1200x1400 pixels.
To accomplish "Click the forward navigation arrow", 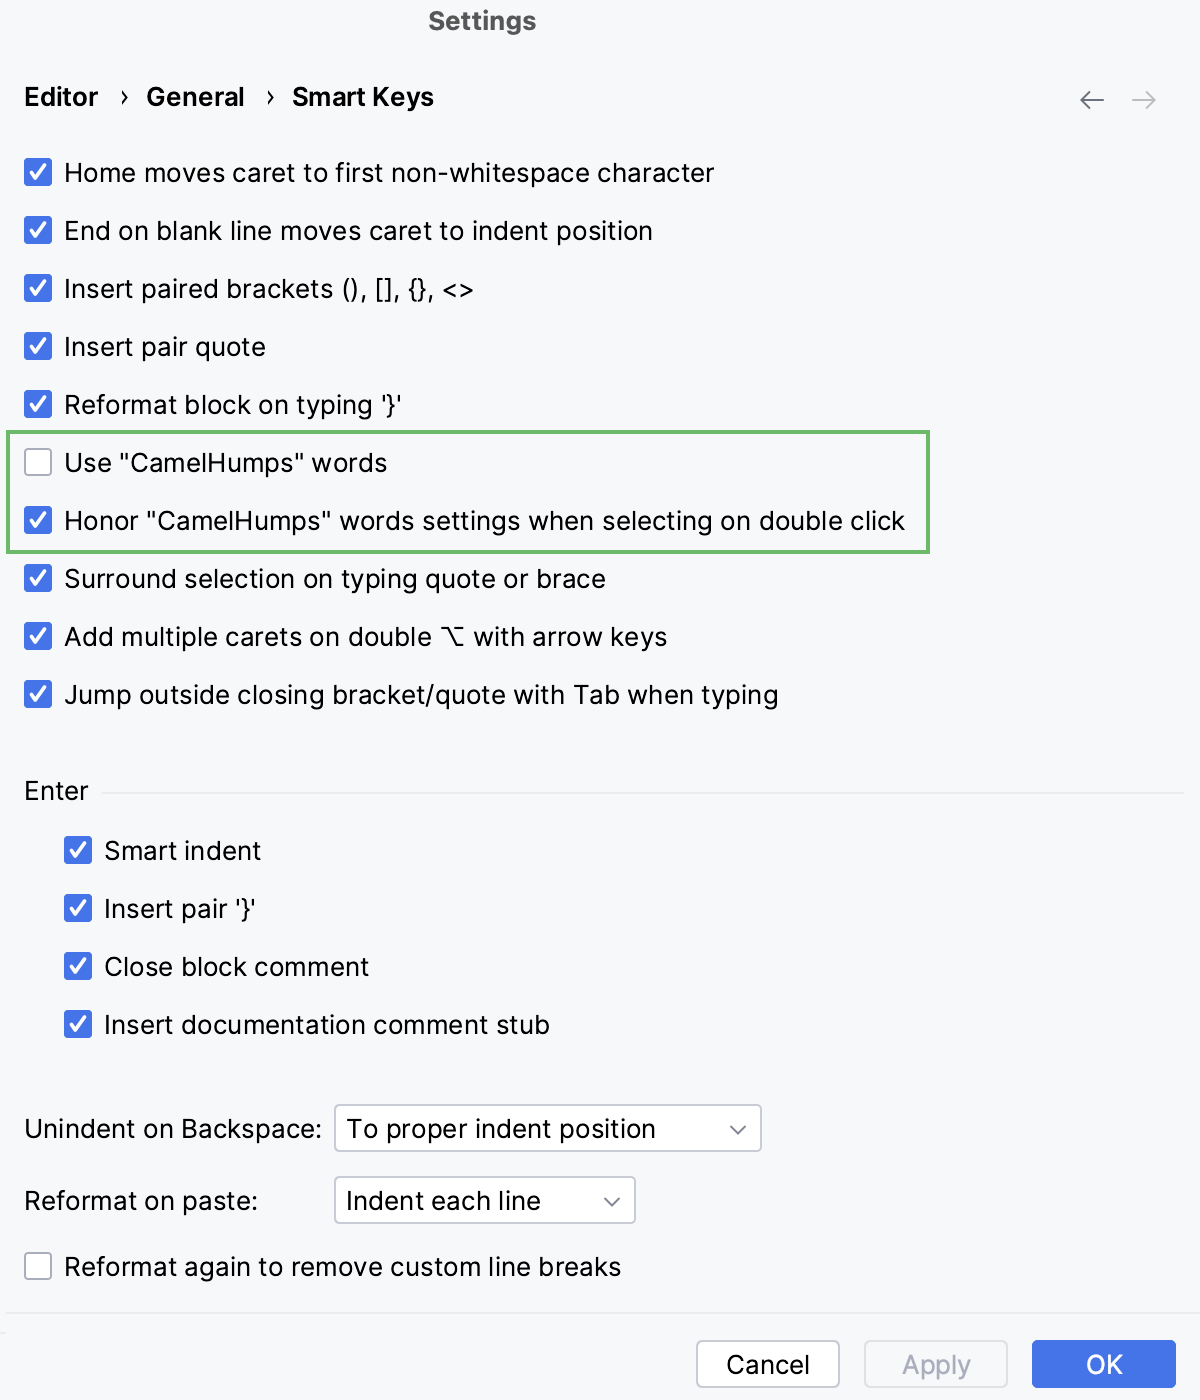I will click(x=1145, y=99).
